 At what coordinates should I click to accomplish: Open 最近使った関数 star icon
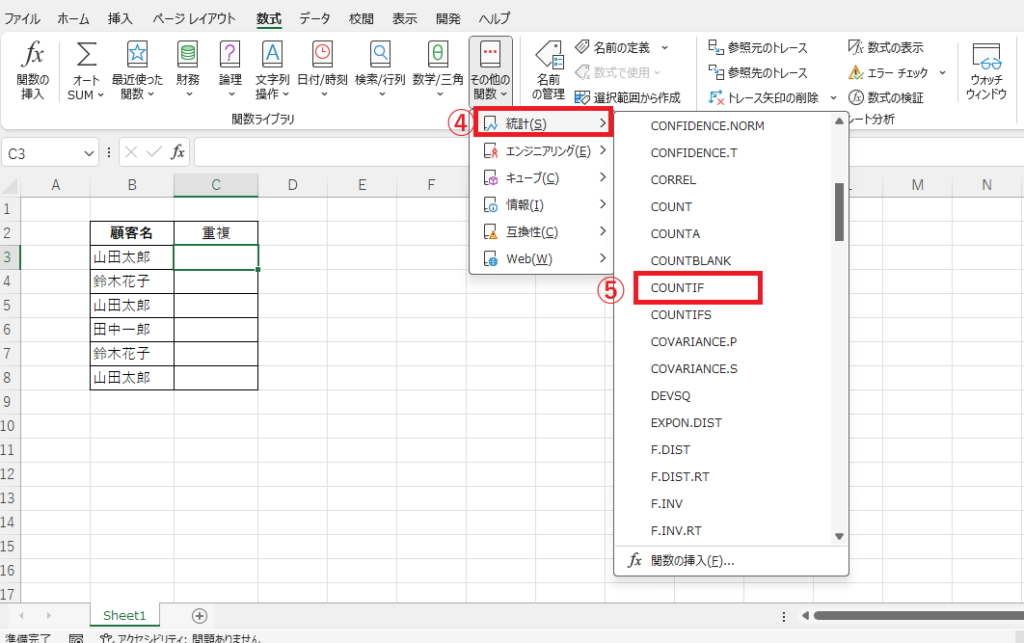(137, 55)
